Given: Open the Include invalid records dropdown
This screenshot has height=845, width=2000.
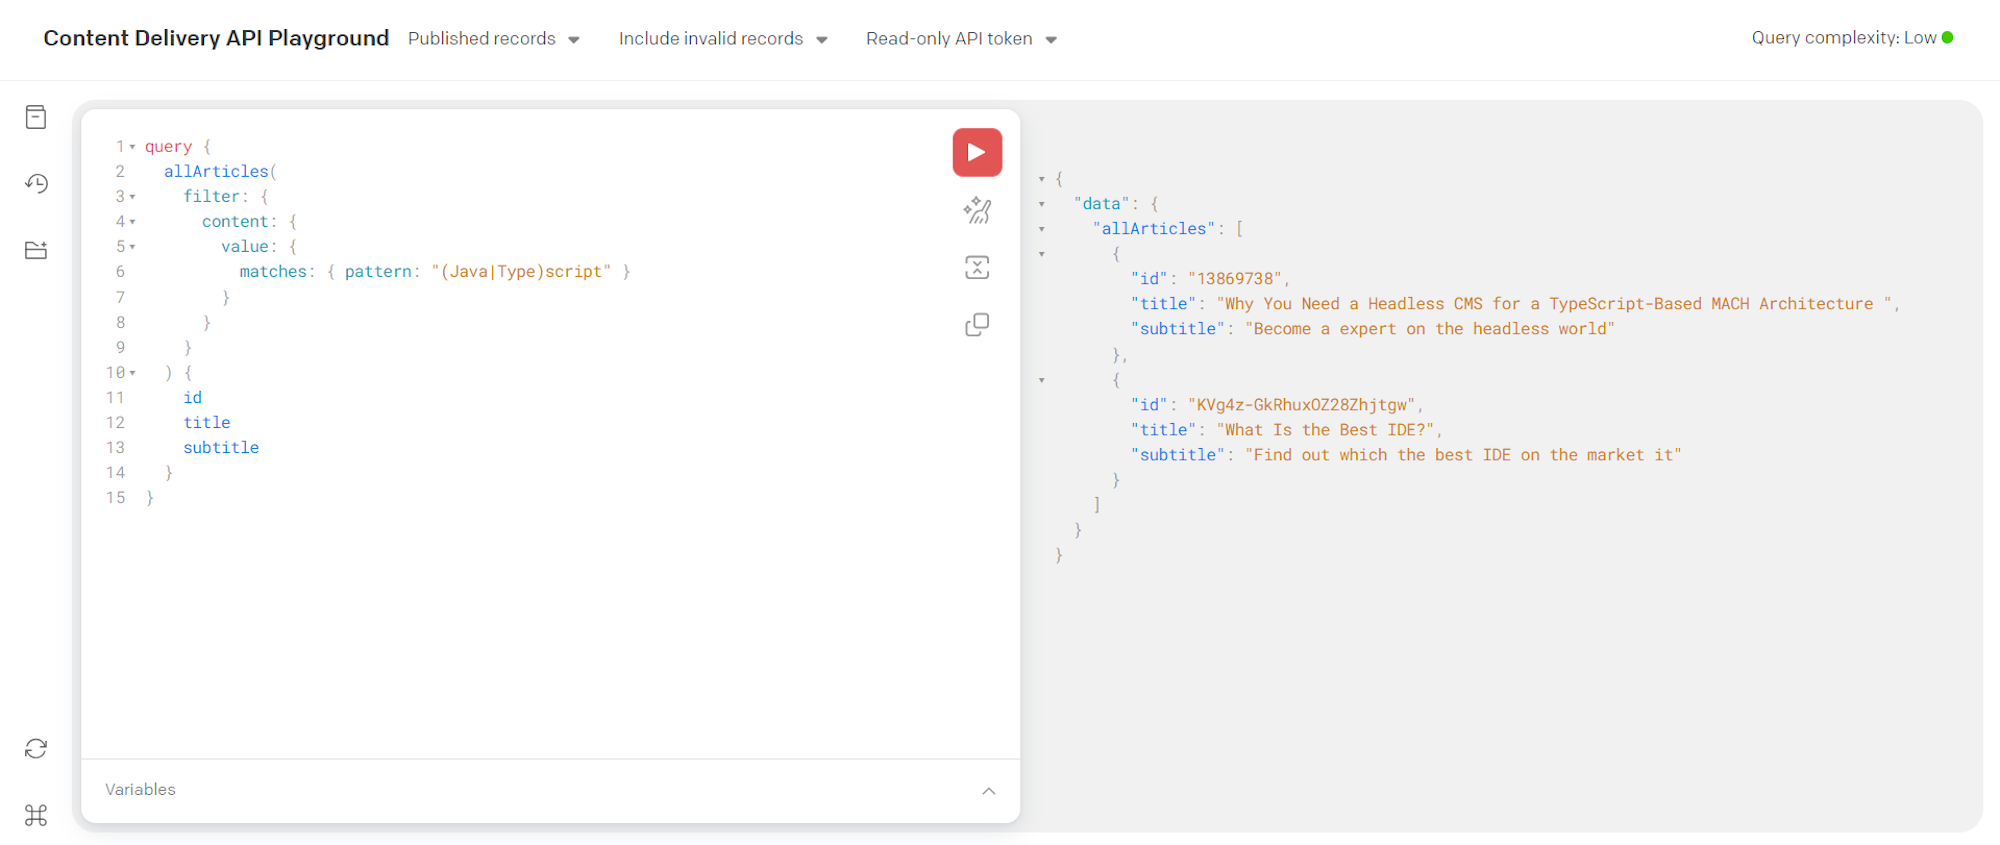Looking at the screenshot, I should (722, 39).
